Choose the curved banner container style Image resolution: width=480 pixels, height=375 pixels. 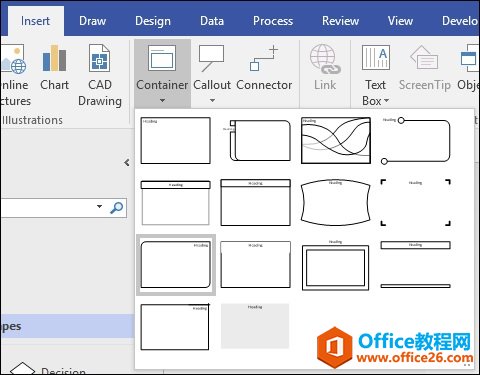coord(336,203)
